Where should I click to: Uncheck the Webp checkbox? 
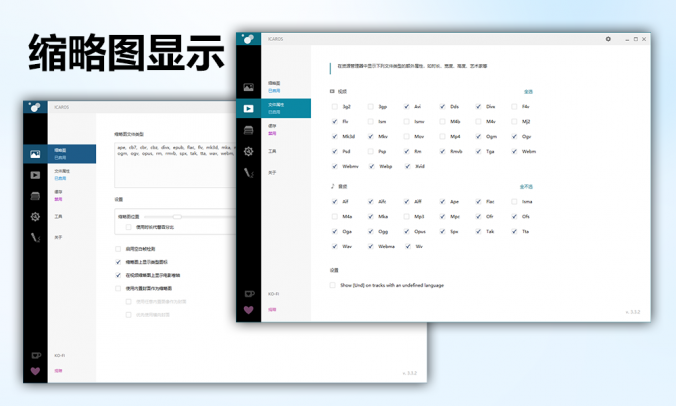[x=371, y=166]
